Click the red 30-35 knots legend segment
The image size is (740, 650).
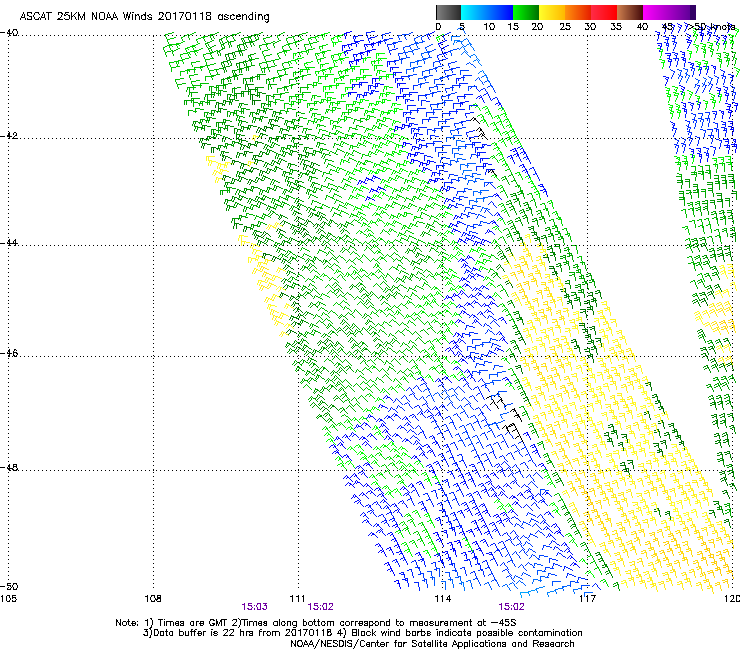pyautogui.click(x=604, y=12)
